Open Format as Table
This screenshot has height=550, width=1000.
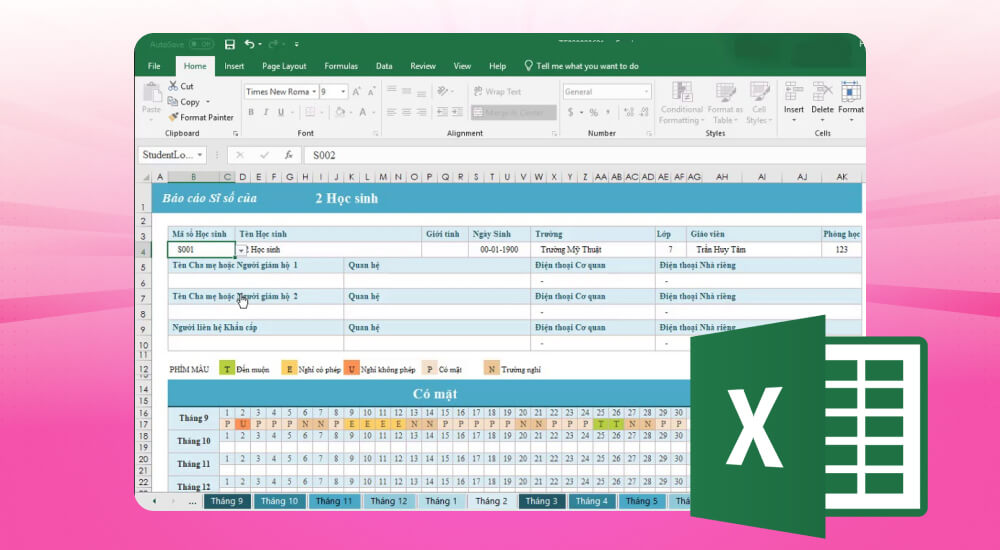tap(725, 103)
